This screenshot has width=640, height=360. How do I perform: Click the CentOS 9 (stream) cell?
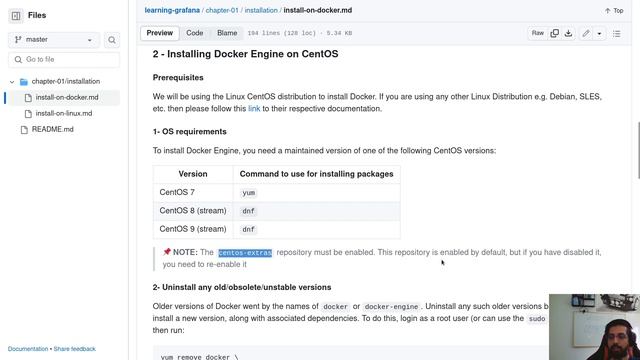coord(193,229)
